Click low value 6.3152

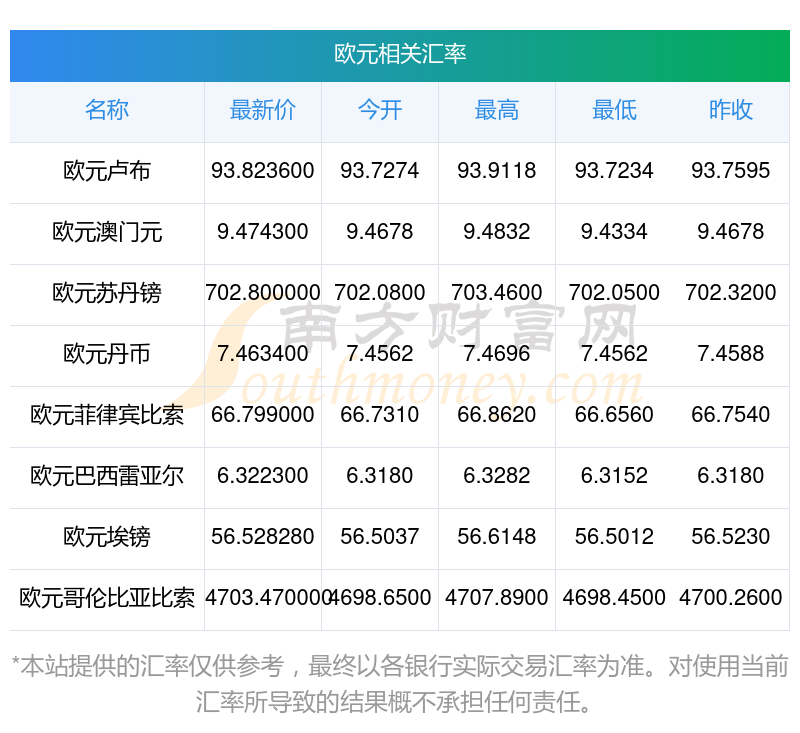point(614,475)
